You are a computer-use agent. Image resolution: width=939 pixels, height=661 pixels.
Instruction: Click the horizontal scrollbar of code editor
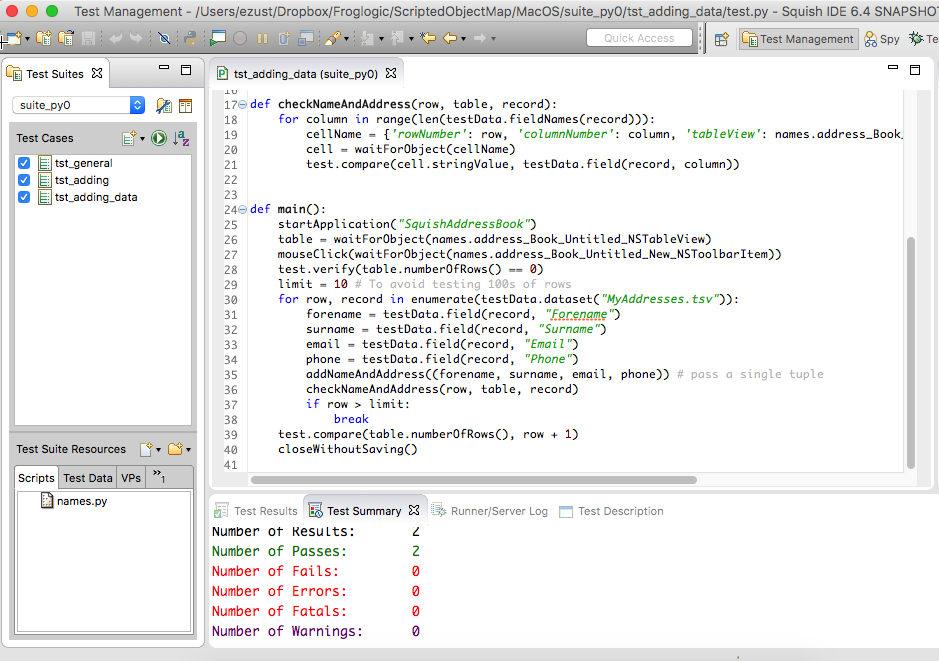(470, 480)
